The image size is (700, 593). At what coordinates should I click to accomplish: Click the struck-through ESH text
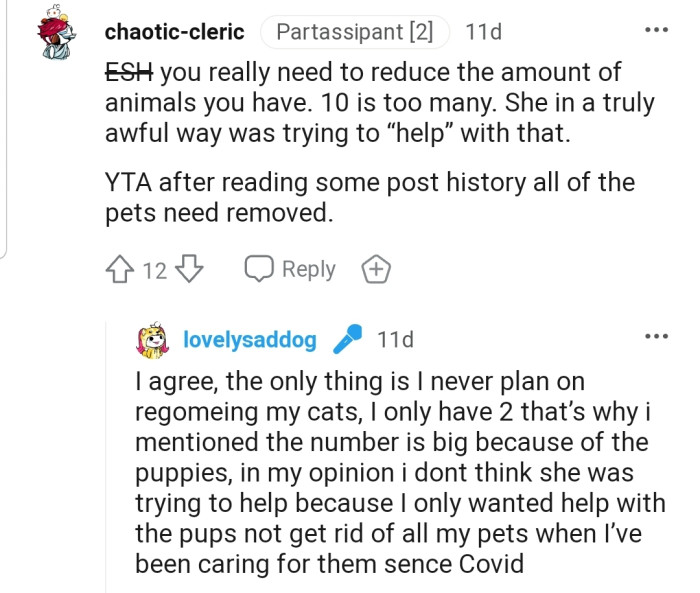coord(129,73)
